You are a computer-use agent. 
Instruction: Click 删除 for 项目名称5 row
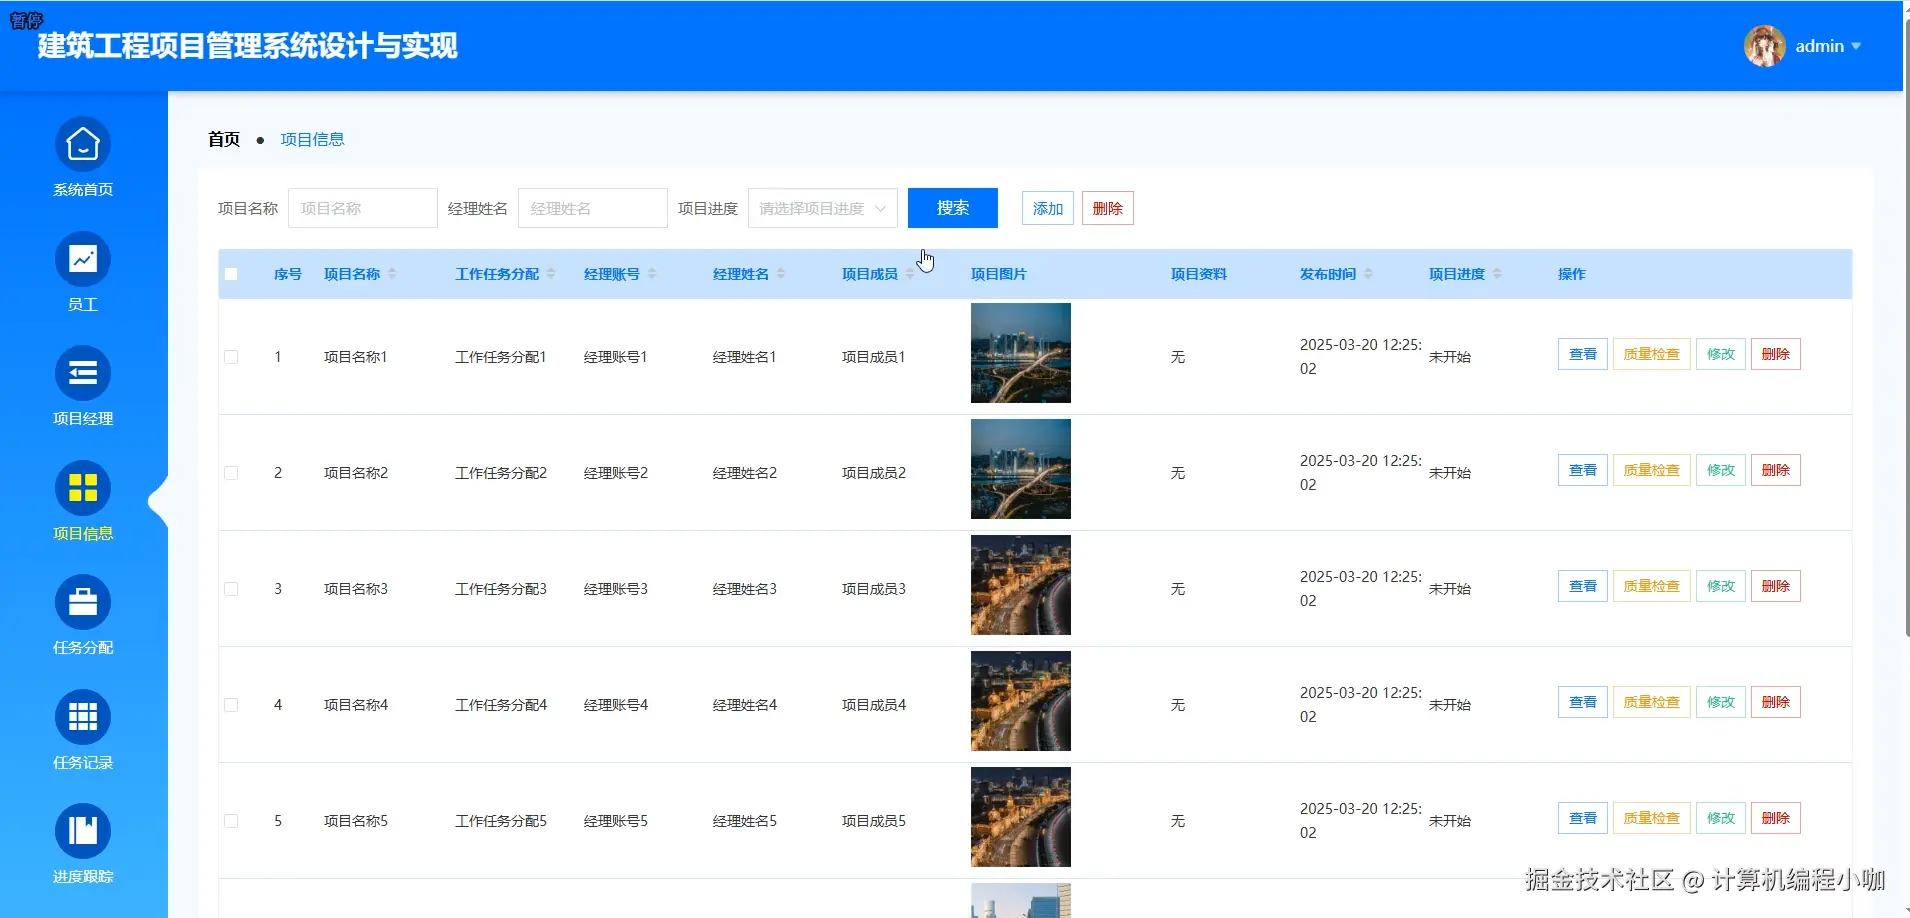point(1776,818)
